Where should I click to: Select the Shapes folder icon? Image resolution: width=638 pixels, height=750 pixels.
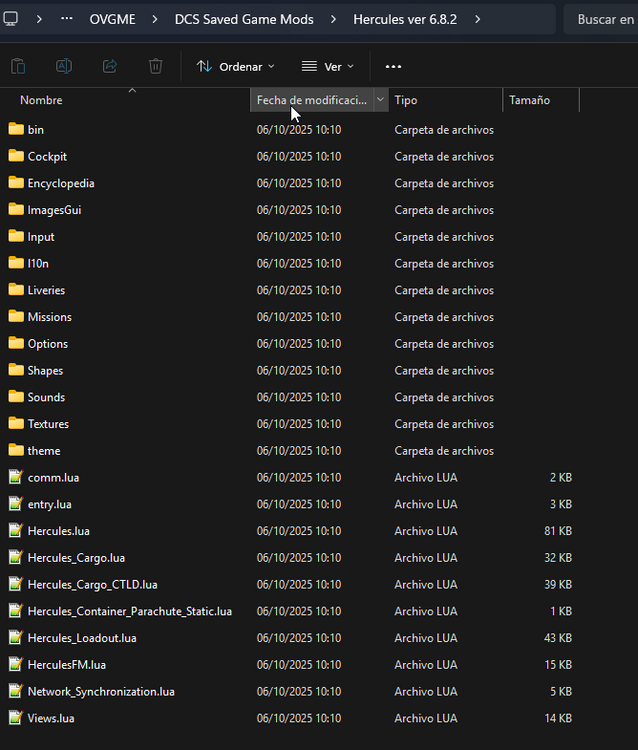pyautogui.click(x=16, y=370)
